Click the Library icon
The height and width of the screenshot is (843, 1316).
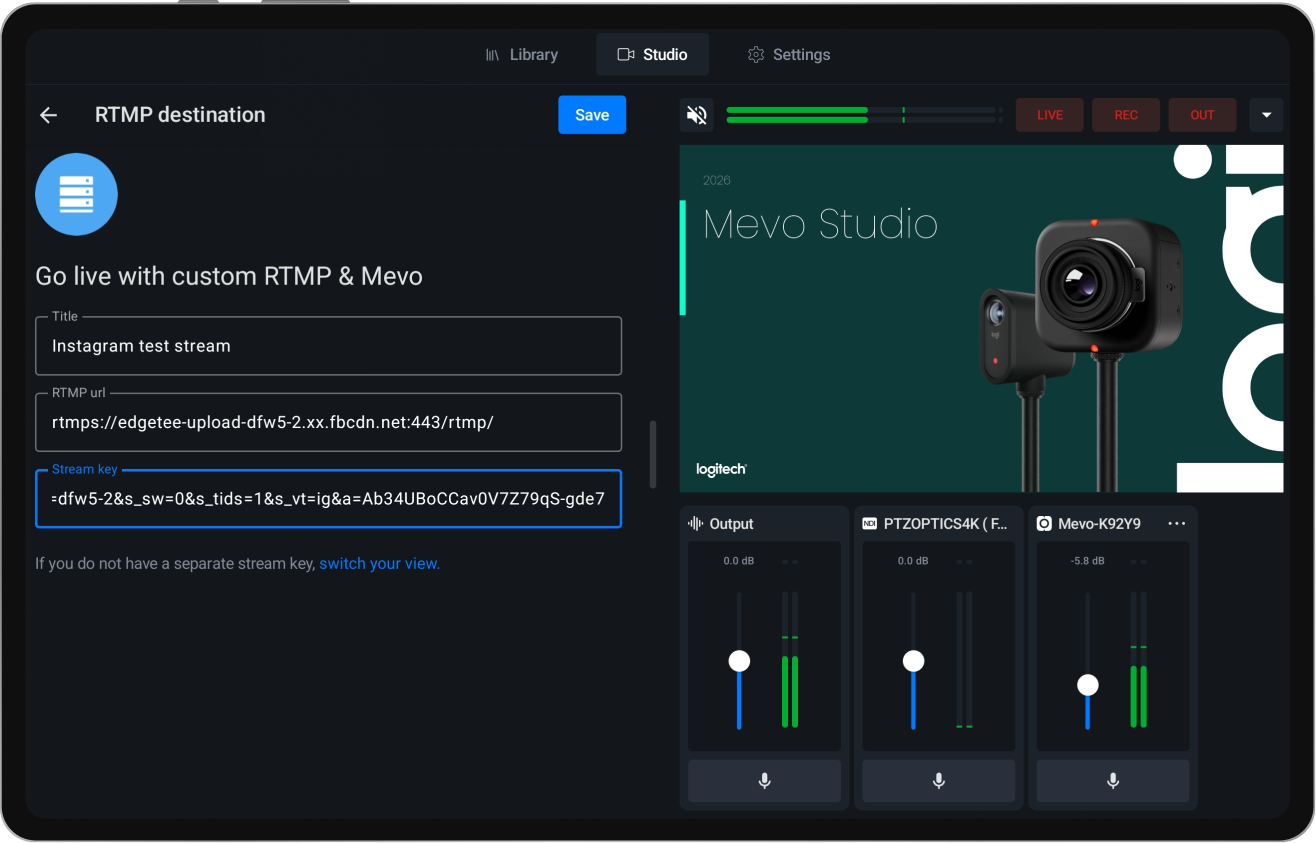492,54
